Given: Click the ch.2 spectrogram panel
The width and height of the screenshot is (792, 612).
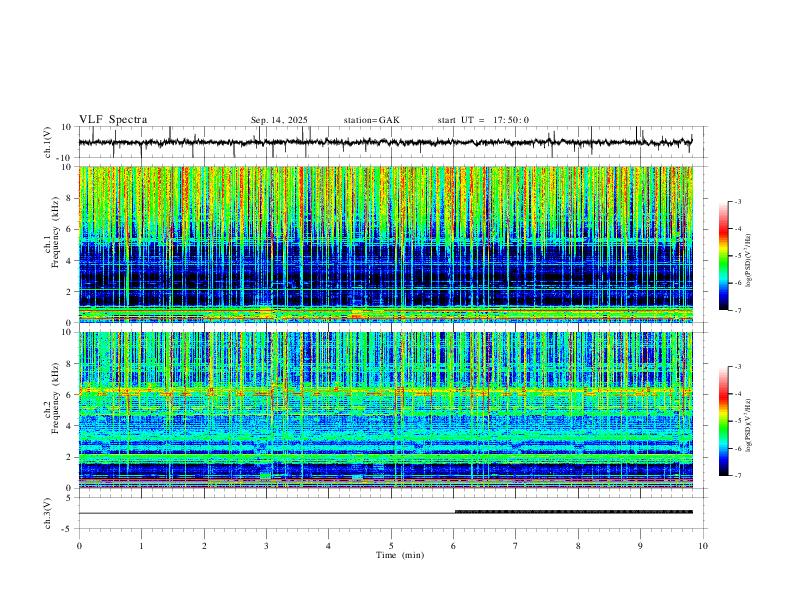Looking at the screenshot, I should tap(386, 410).
